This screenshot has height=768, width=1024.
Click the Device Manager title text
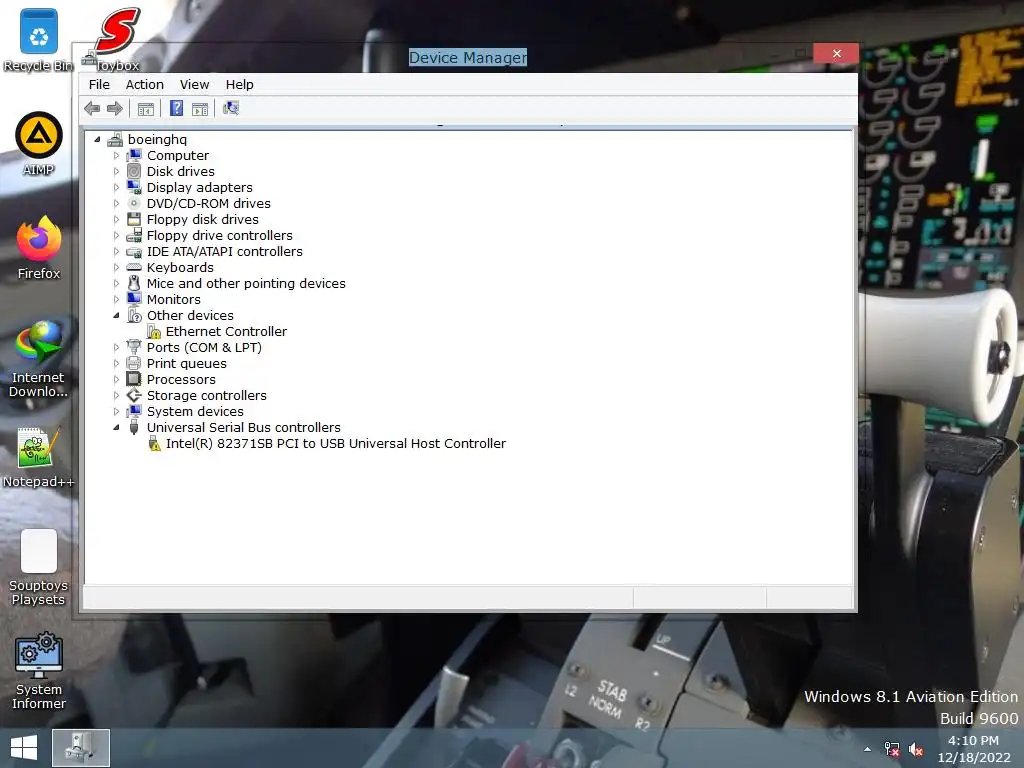(x=468, y=57)
